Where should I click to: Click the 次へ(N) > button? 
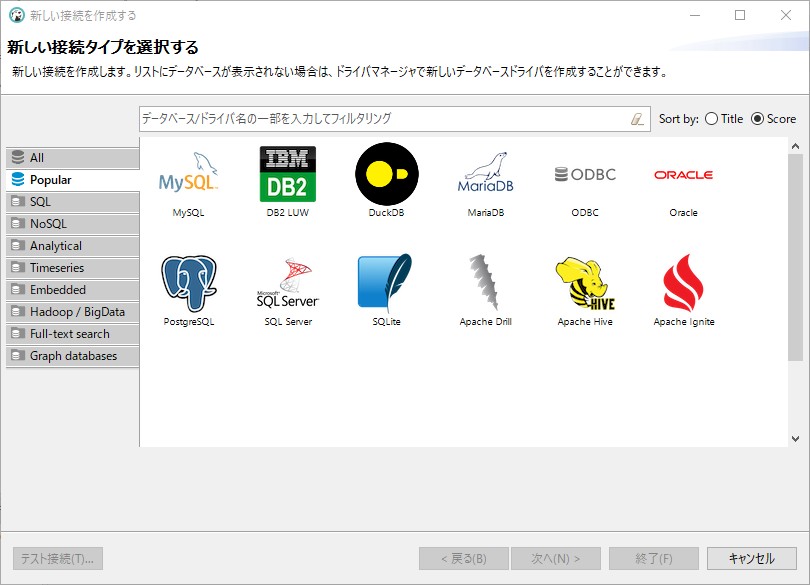pyautogui.click(x=556, y=558)
